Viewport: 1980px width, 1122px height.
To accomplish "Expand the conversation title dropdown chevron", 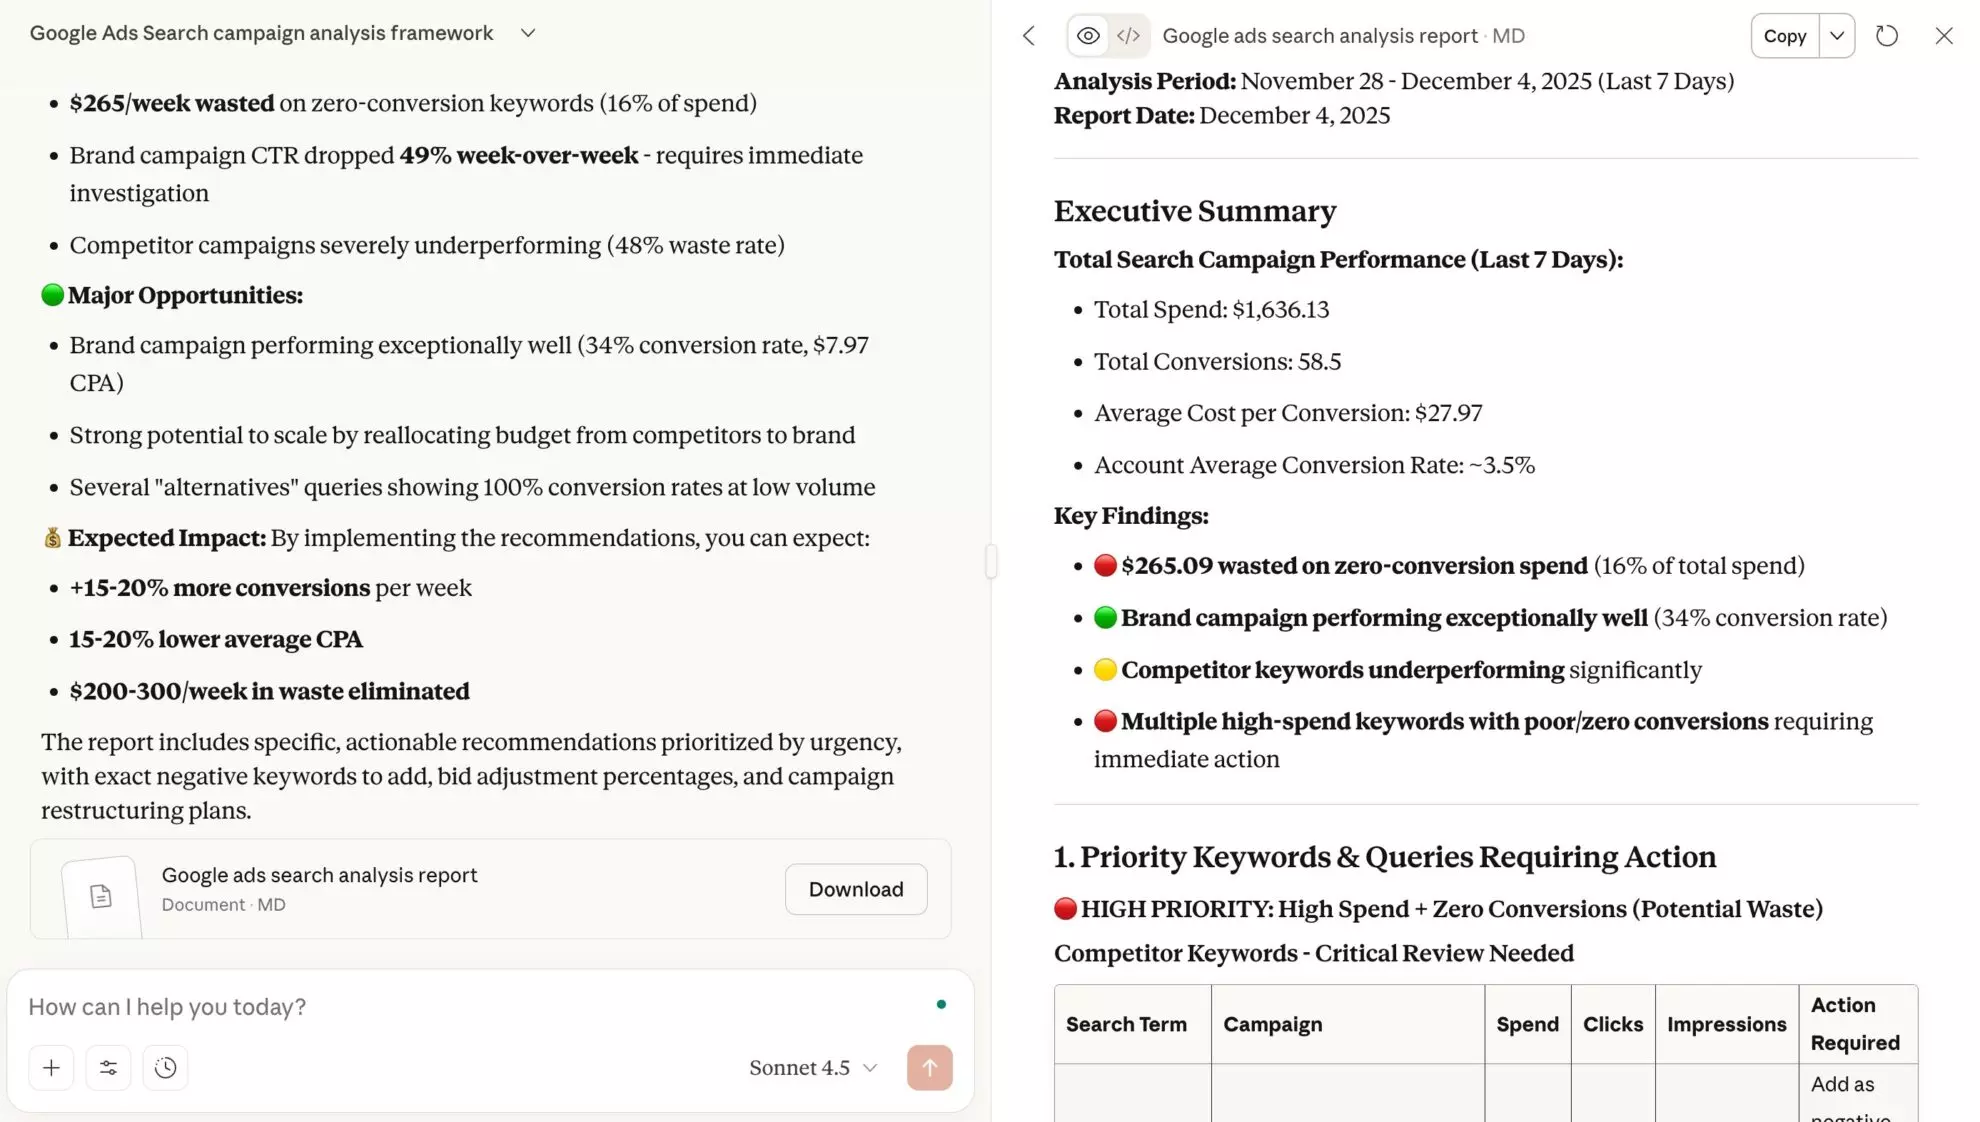I will coord(528,32).
